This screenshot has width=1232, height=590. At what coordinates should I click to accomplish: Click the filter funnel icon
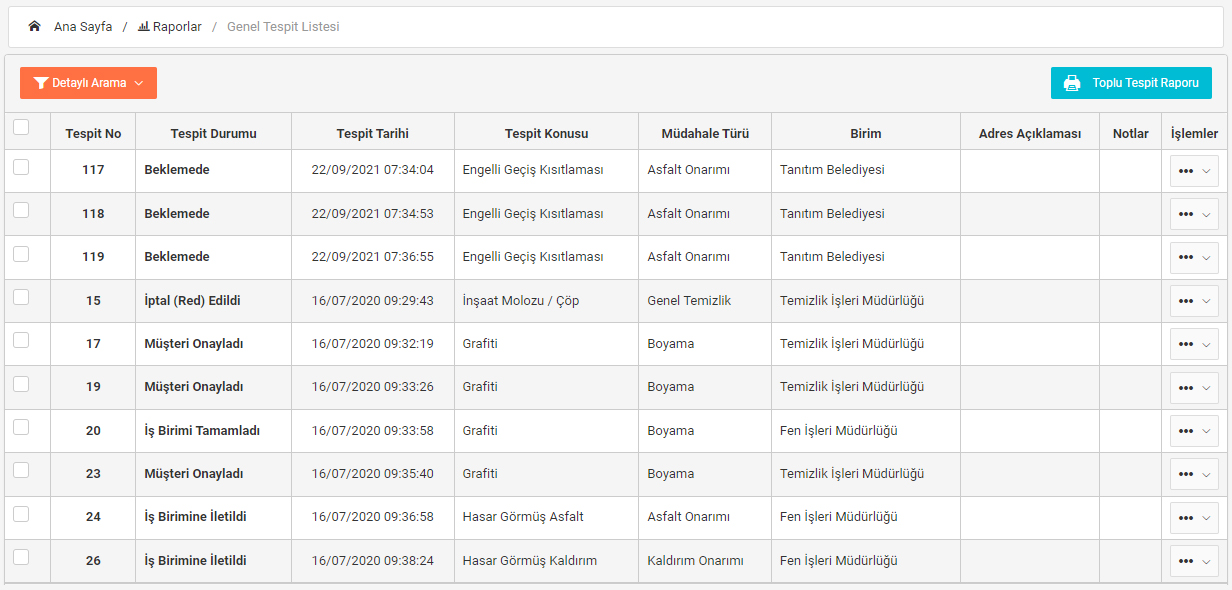[x=40, y=83]
